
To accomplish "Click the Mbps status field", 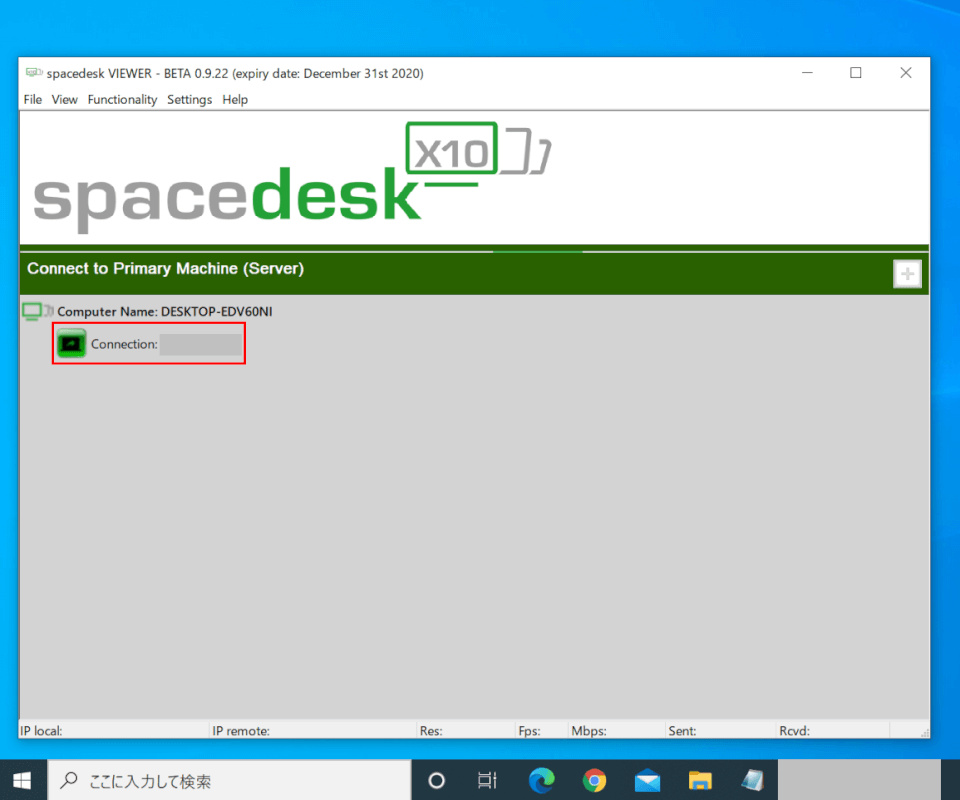I will pos(617,730).
